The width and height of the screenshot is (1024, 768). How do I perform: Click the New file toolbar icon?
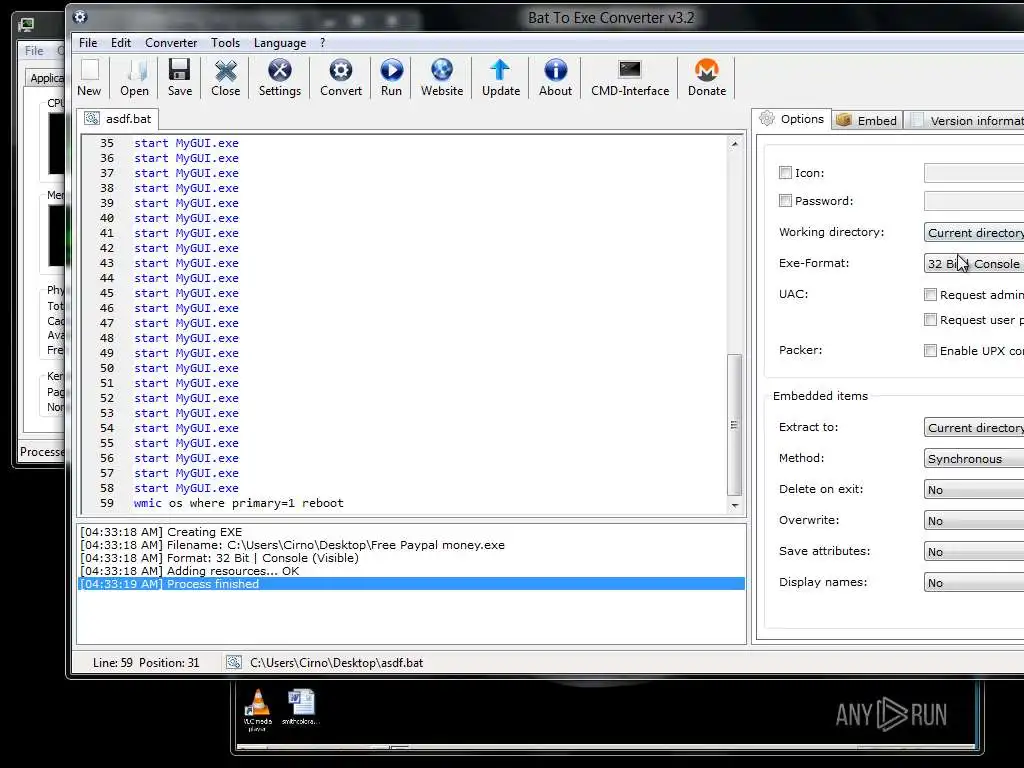click(x=89, y=70)
